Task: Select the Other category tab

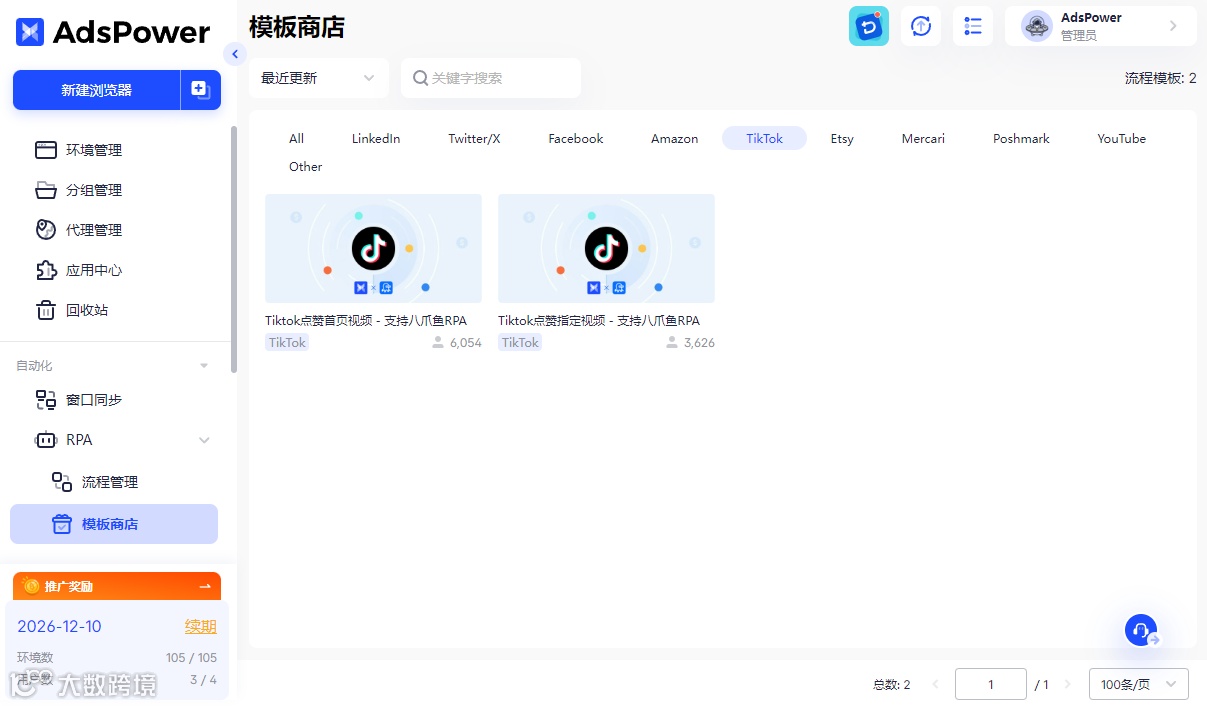Action: [x=306, y=167]
